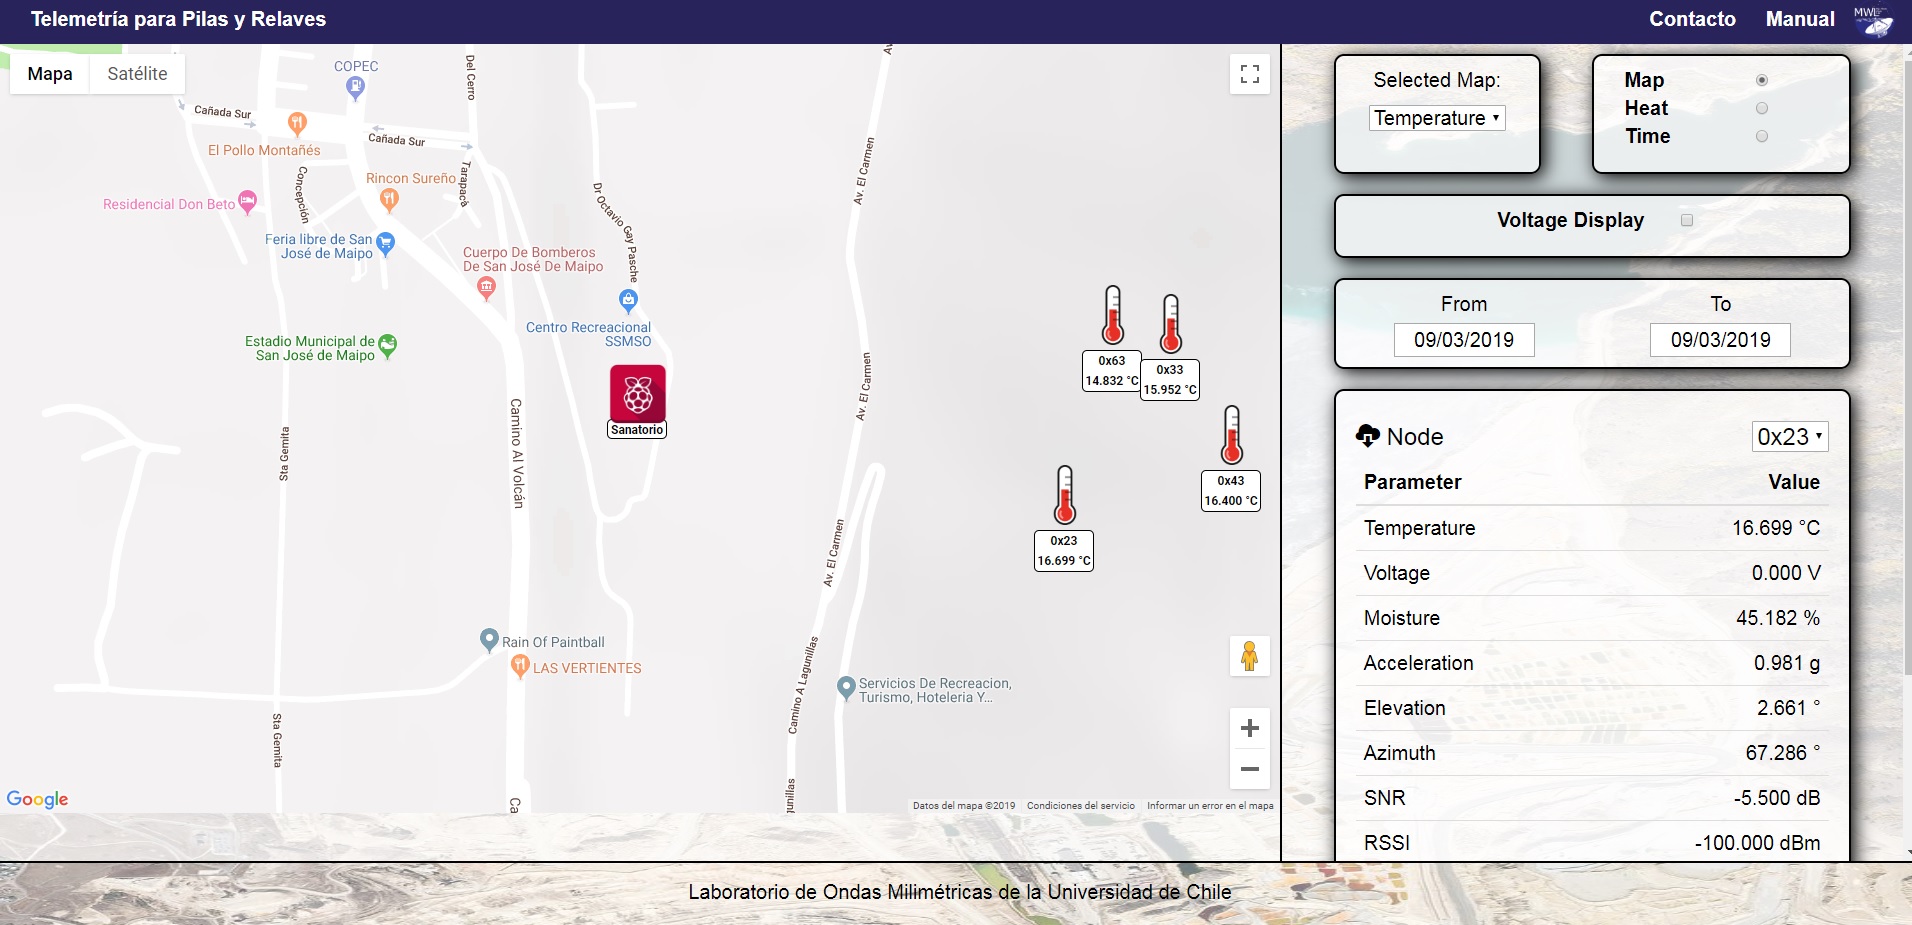Click the Sanatorio Raspberry Pi gateway icon
This screenshot has height=925, width=1912.
(638, 394)
